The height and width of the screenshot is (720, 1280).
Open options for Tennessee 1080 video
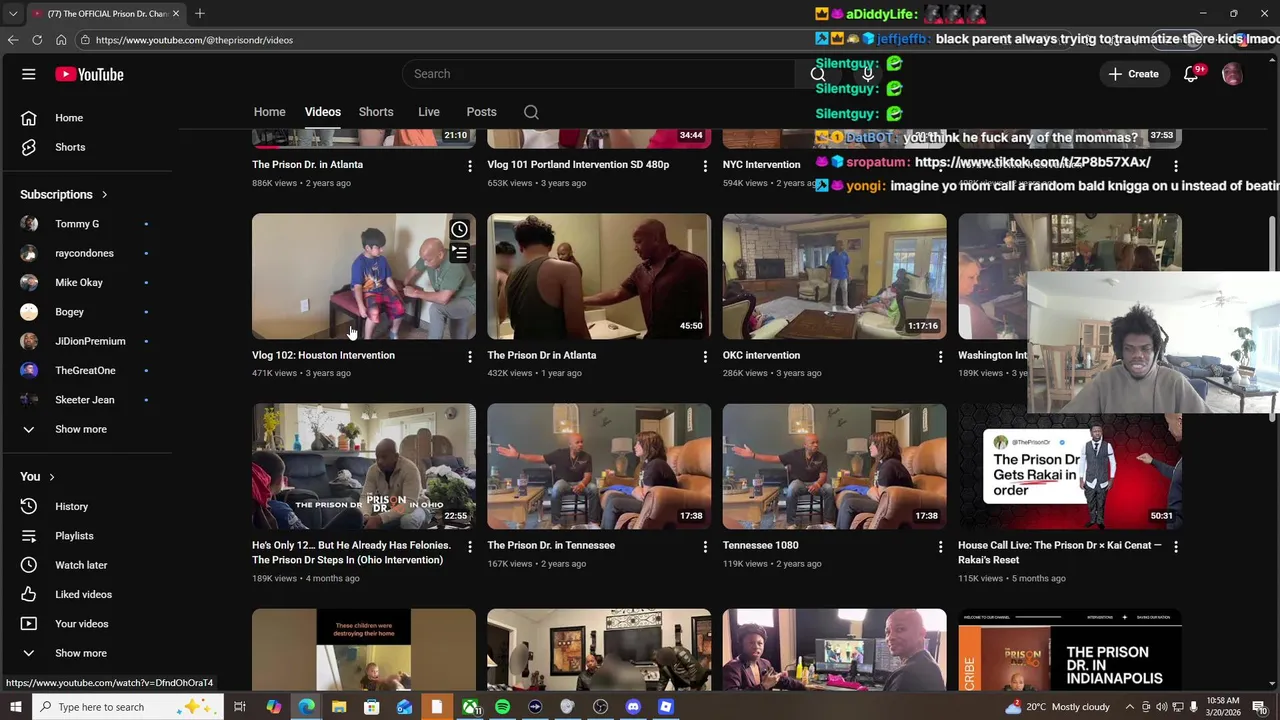[940, 546]
